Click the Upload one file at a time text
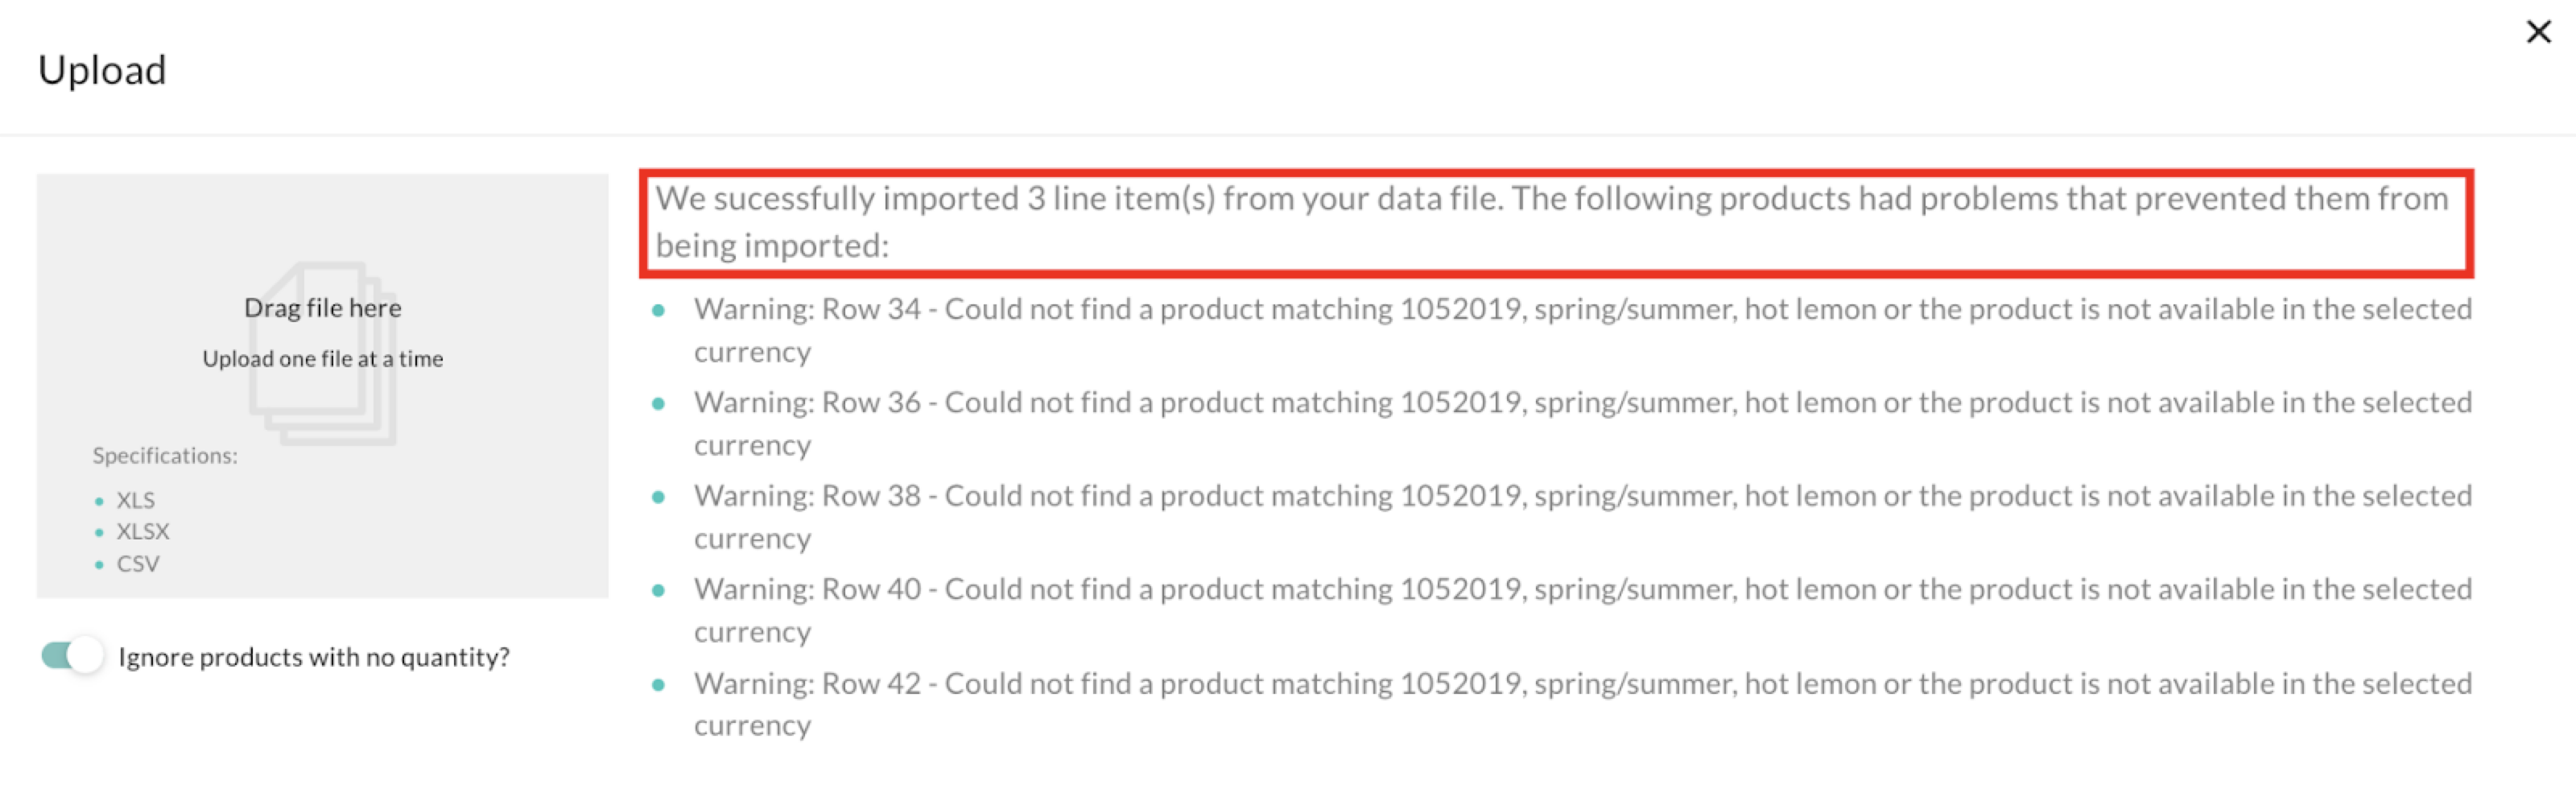 (322, 359)
